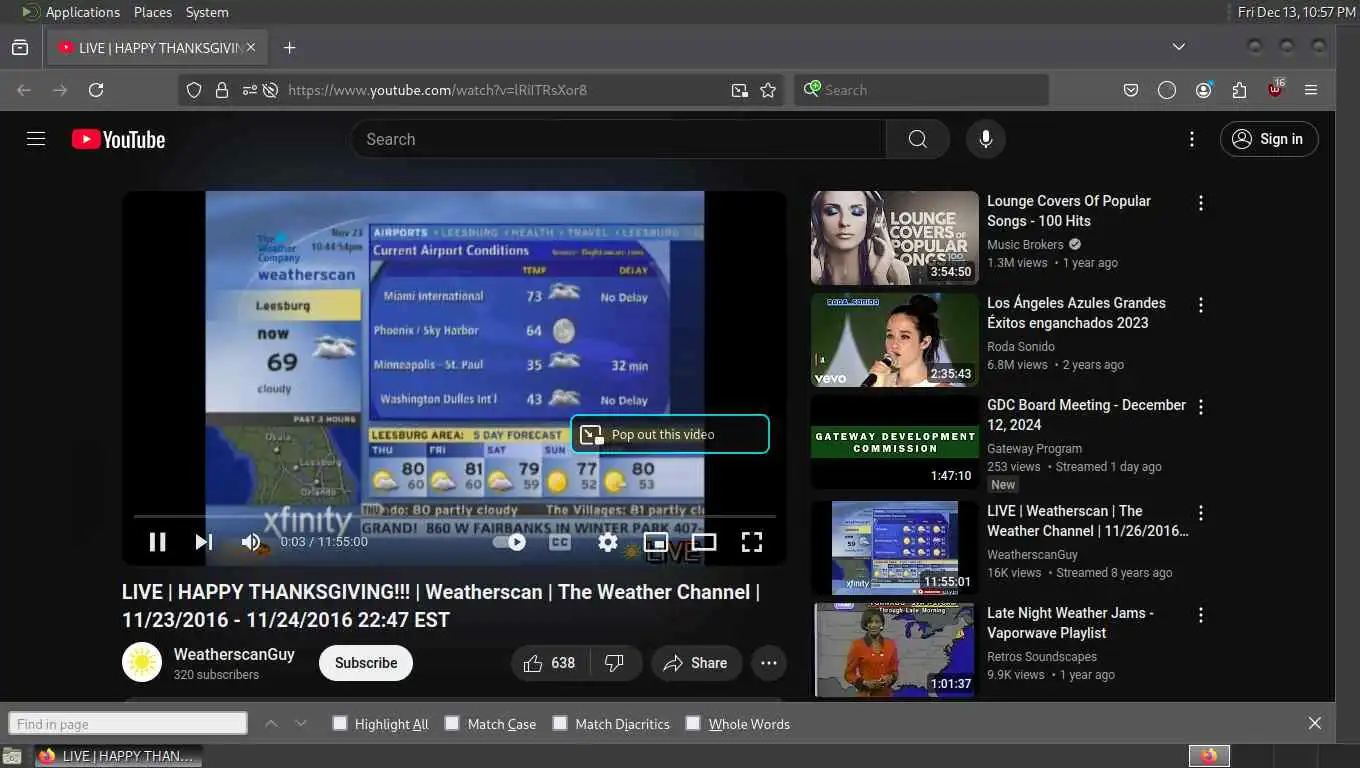Select LIVE HAPPY THANKSGIVING browser tab

click(x=156, y=47)
